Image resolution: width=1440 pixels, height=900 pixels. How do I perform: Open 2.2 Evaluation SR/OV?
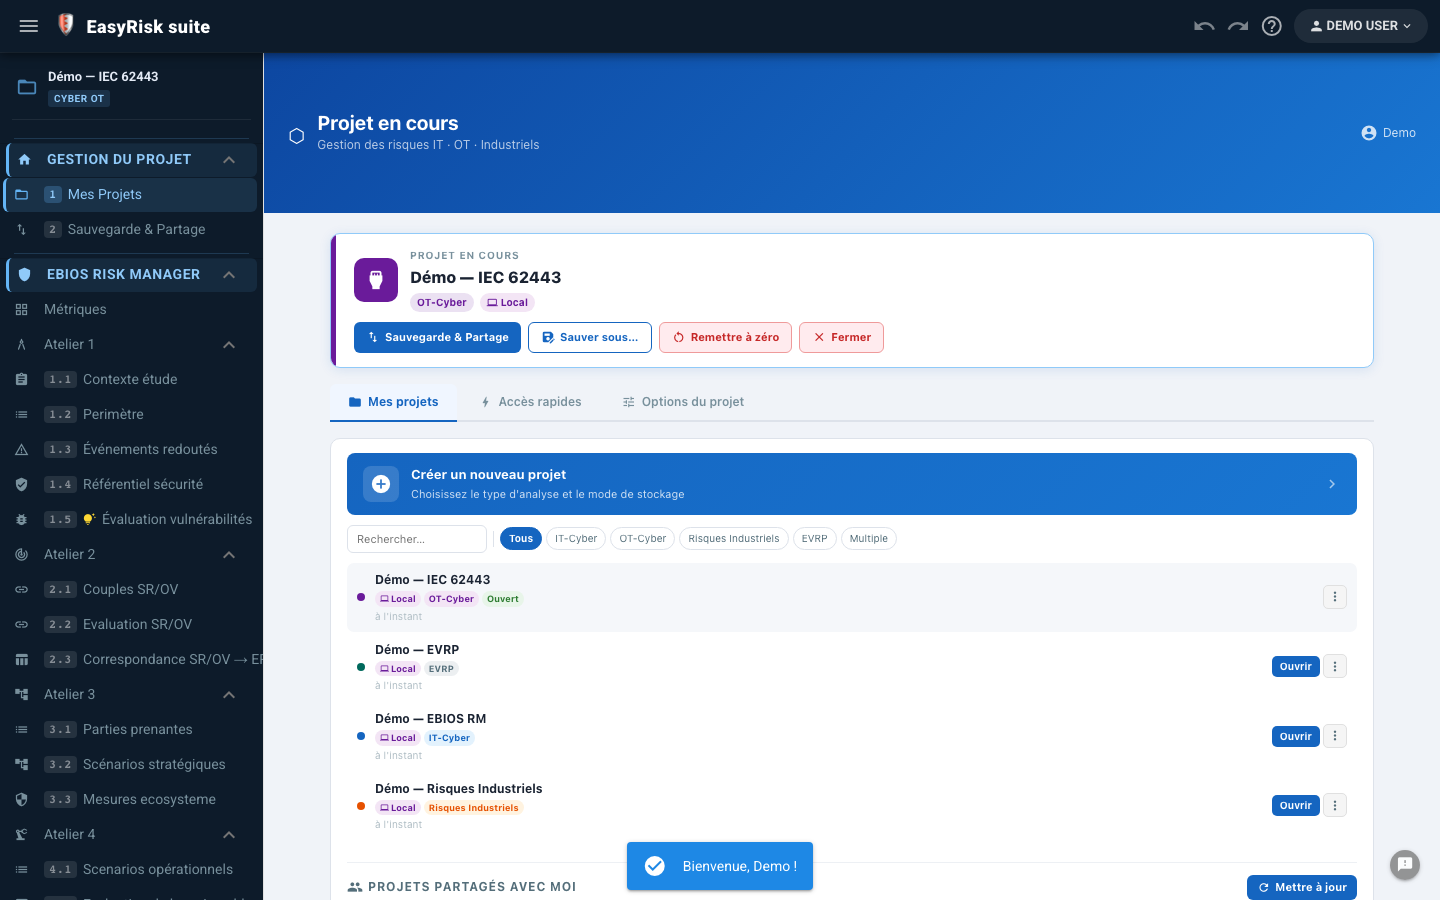click(131, 624)
